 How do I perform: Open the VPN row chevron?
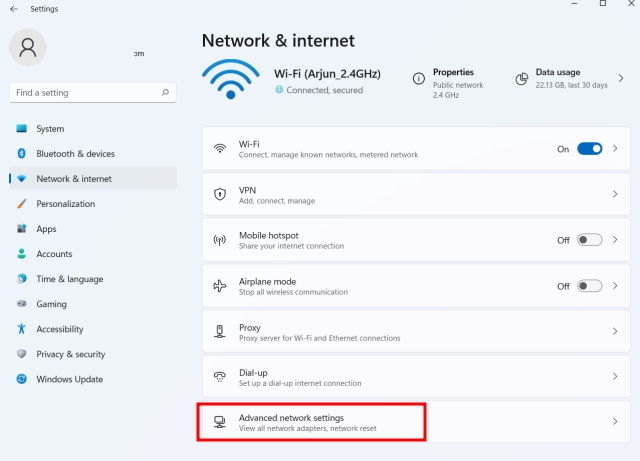pyautogui.click(x=615, y=194)
